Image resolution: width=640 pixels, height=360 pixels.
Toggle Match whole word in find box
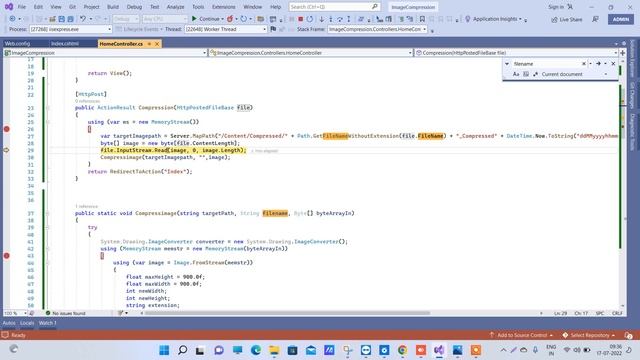point(526,74)
